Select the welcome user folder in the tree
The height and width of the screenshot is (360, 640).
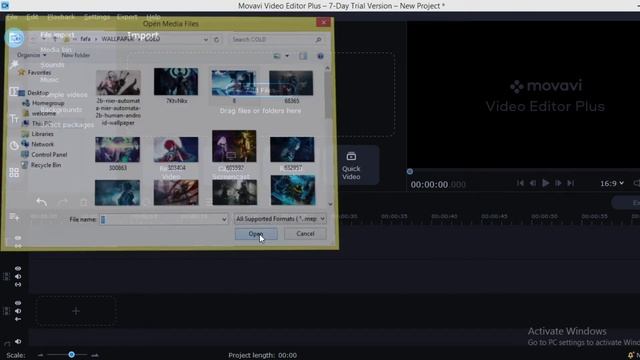43,113
